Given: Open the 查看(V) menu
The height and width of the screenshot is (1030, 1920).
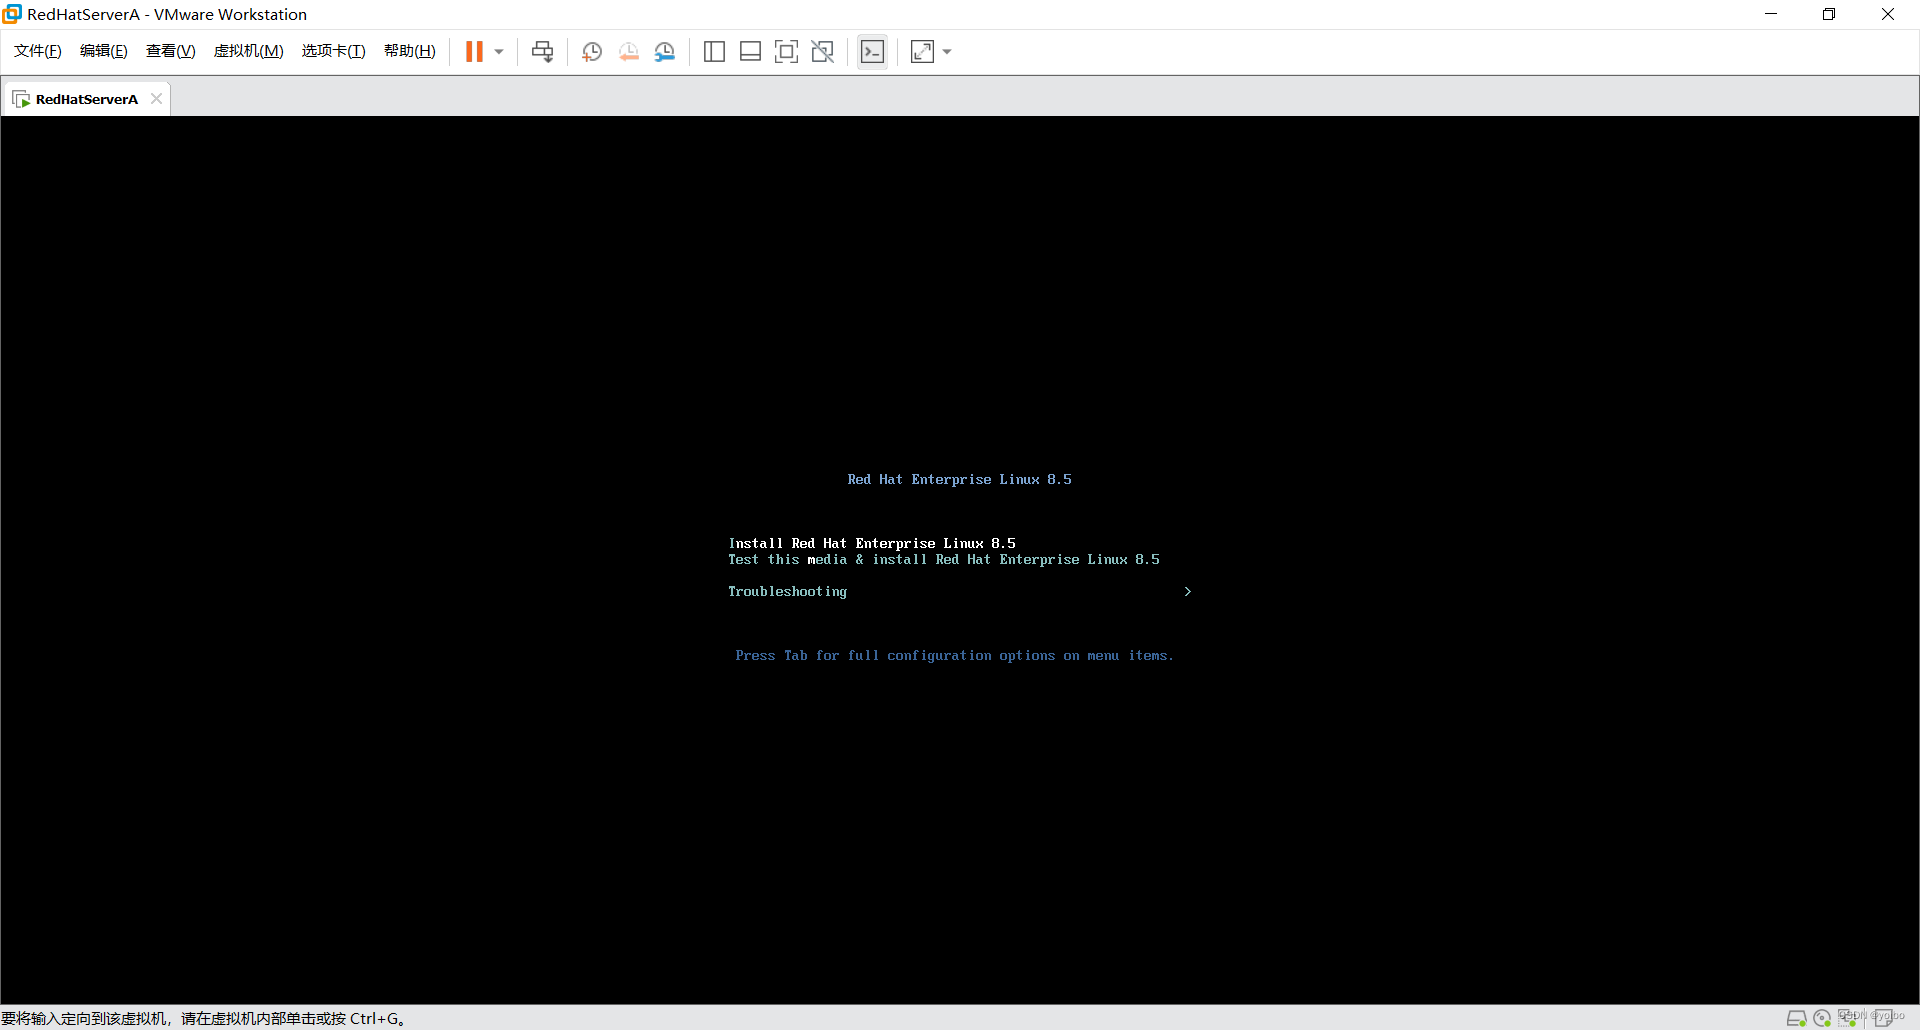Looking at the screenshot, I should click(x=171, y=51).
